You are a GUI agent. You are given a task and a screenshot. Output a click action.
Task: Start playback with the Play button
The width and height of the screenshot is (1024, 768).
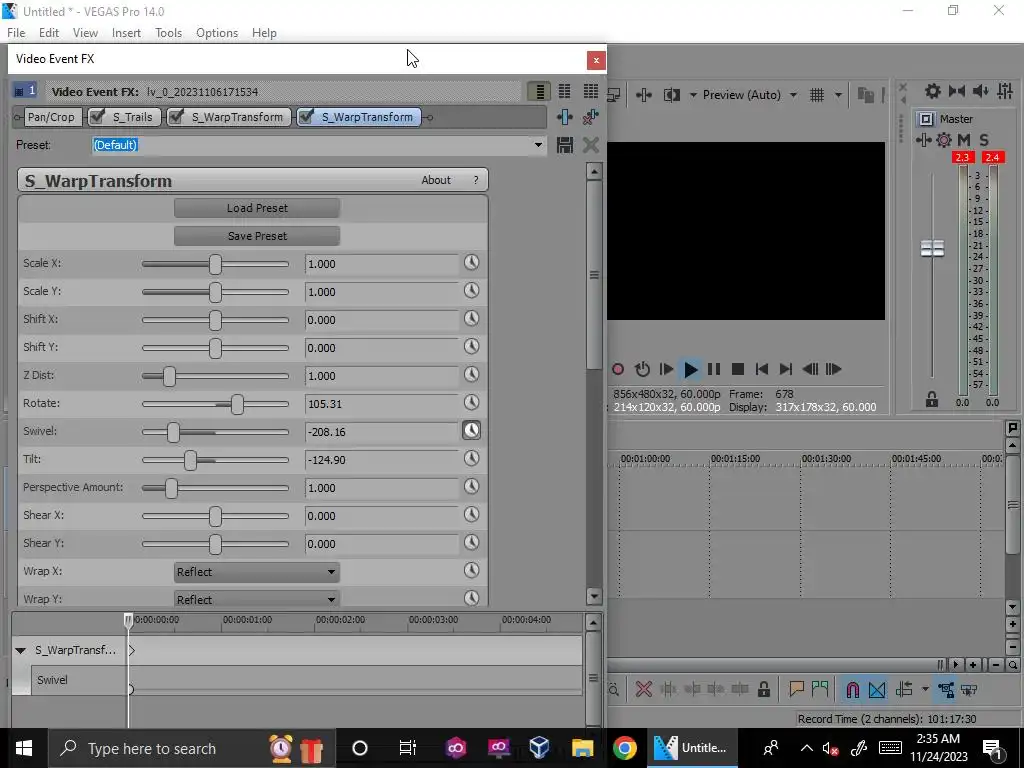tap(690, 369)
